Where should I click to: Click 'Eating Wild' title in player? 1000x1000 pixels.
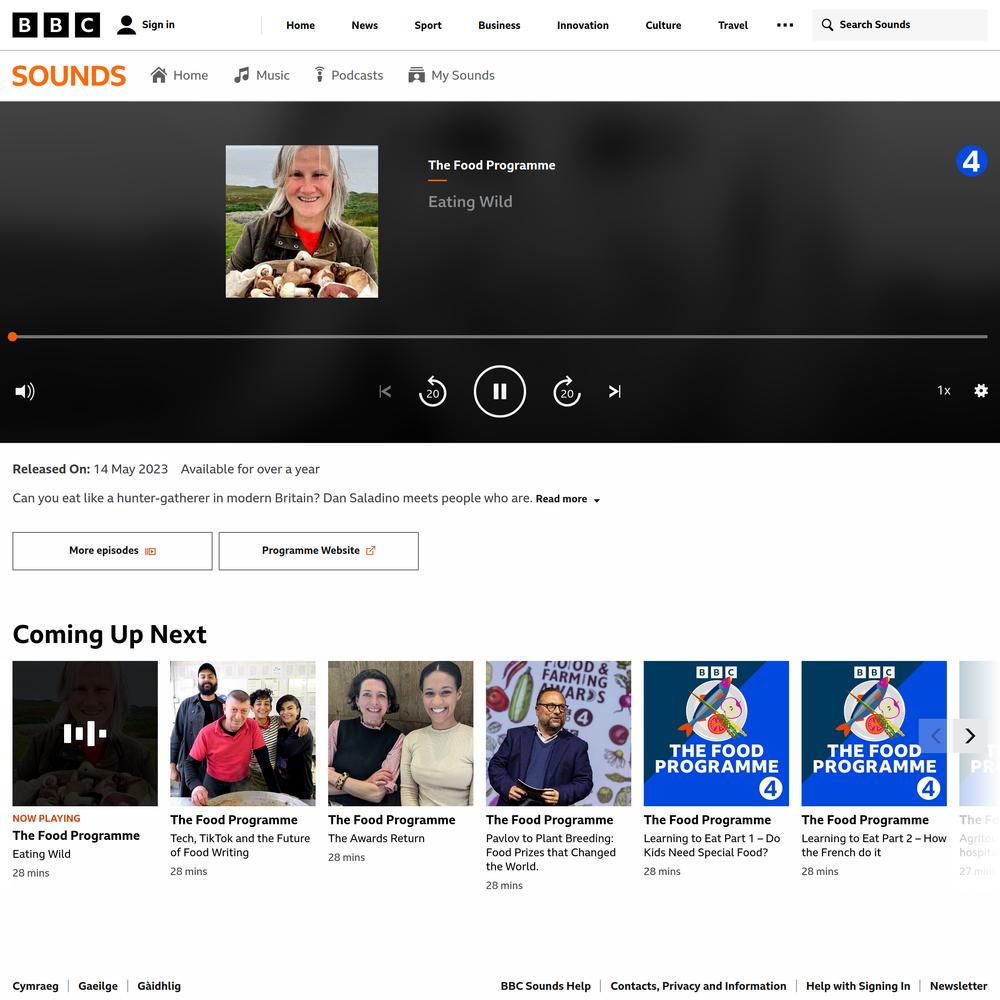(470, 202)
